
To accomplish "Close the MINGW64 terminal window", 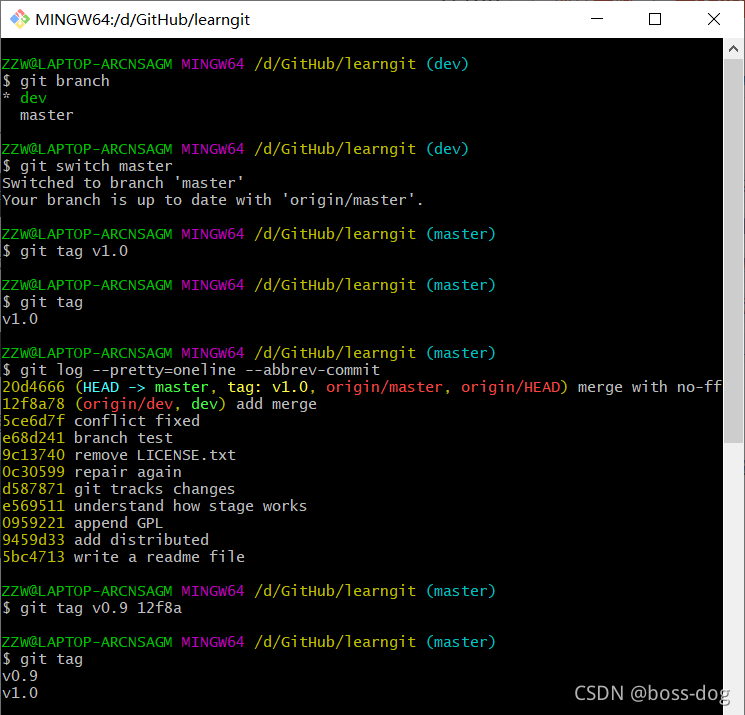I will coord(714,19).
